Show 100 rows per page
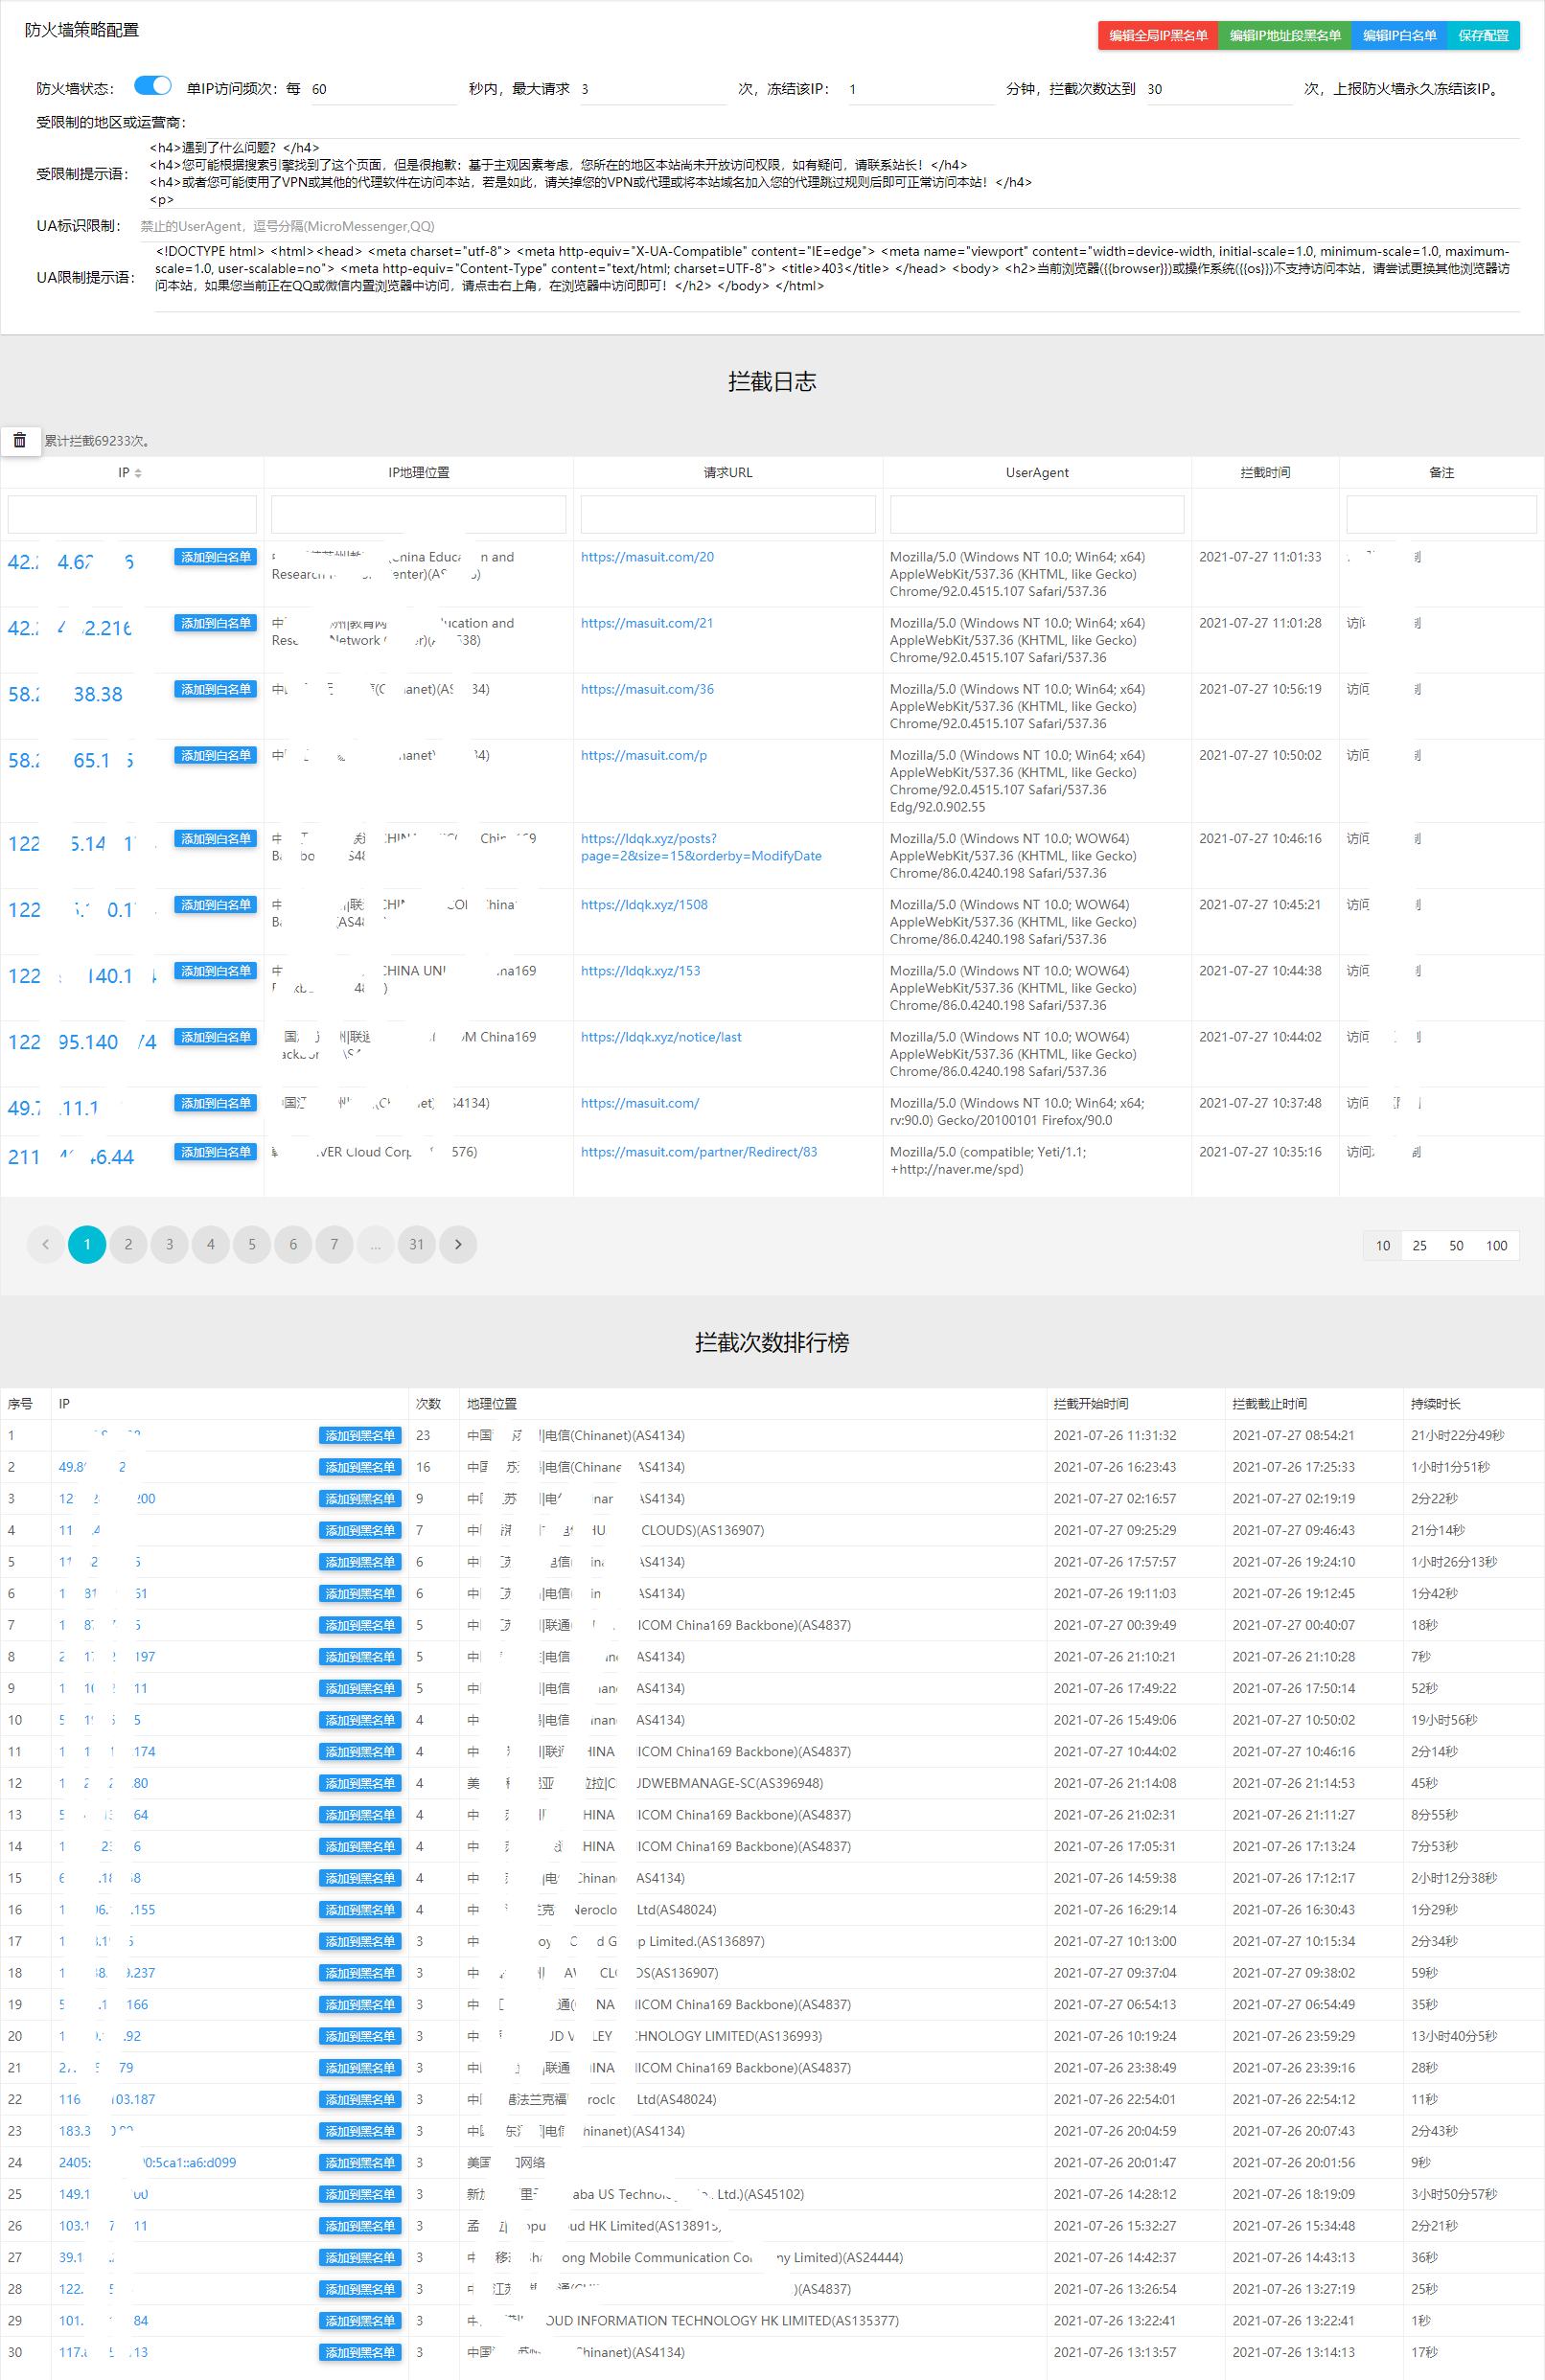The height and width of the screenshot is (2380, 1545). coord(1496,1245)
